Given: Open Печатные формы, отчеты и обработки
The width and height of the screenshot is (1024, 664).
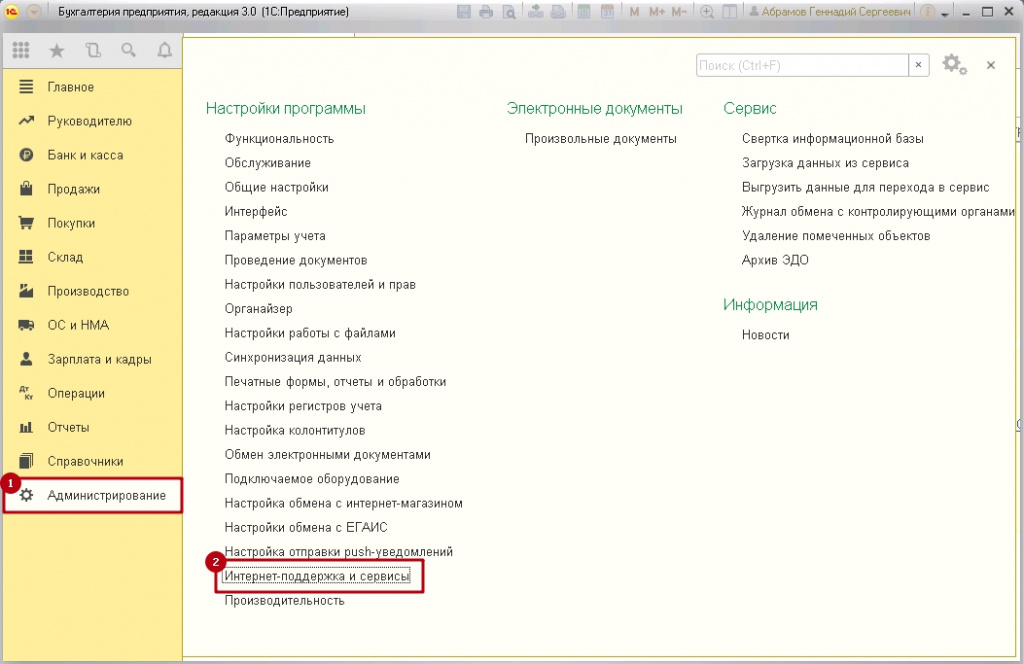Looking at the screenshot, I should tap(335, 381).
